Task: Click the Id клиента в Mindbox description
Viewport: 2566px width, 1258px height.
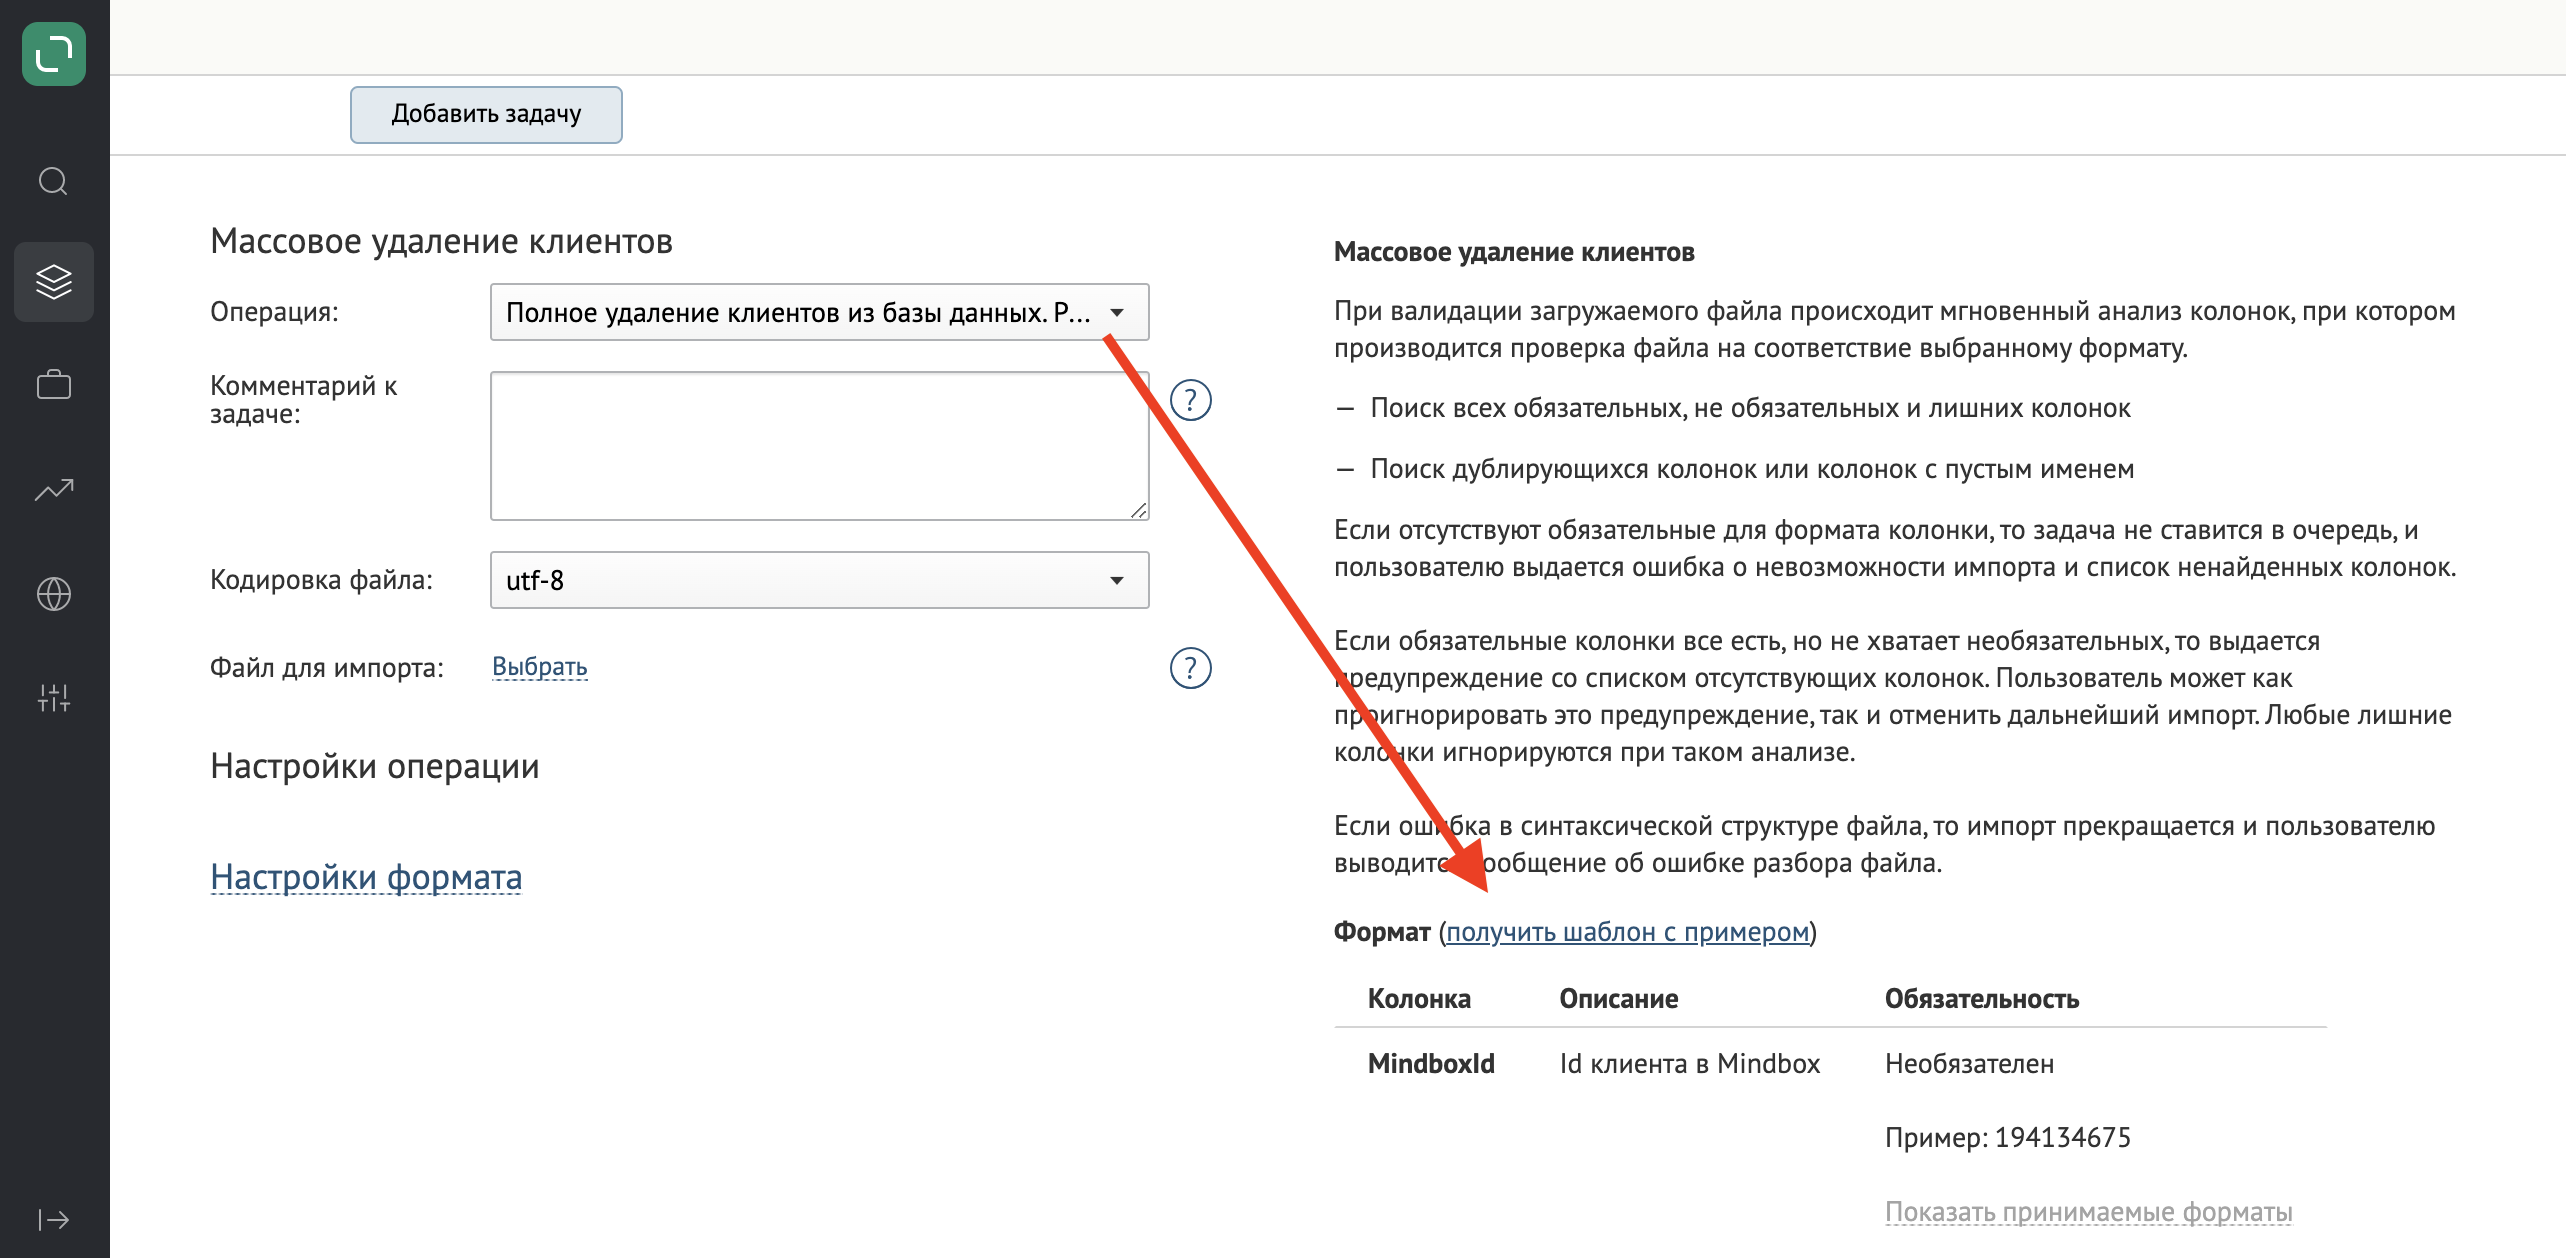Action: 1689,1064
